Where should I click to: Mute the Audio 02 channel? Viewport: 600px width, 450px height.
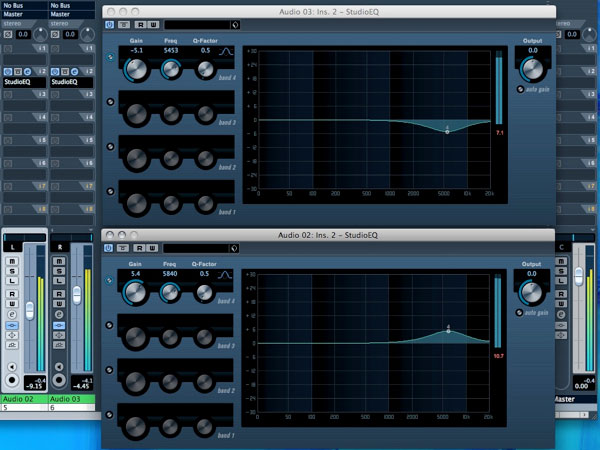pyautogui.click(x=12, y=261)
